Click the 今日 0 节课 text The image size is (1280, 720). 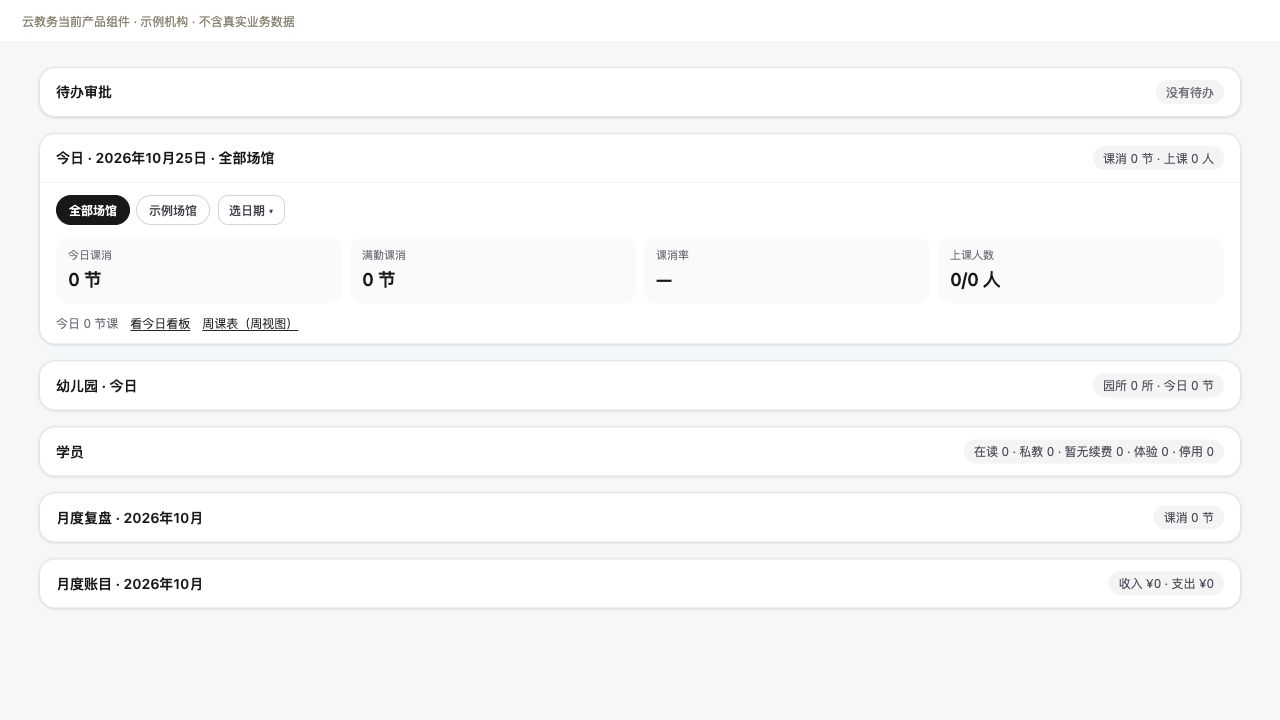tap(87, 324)
